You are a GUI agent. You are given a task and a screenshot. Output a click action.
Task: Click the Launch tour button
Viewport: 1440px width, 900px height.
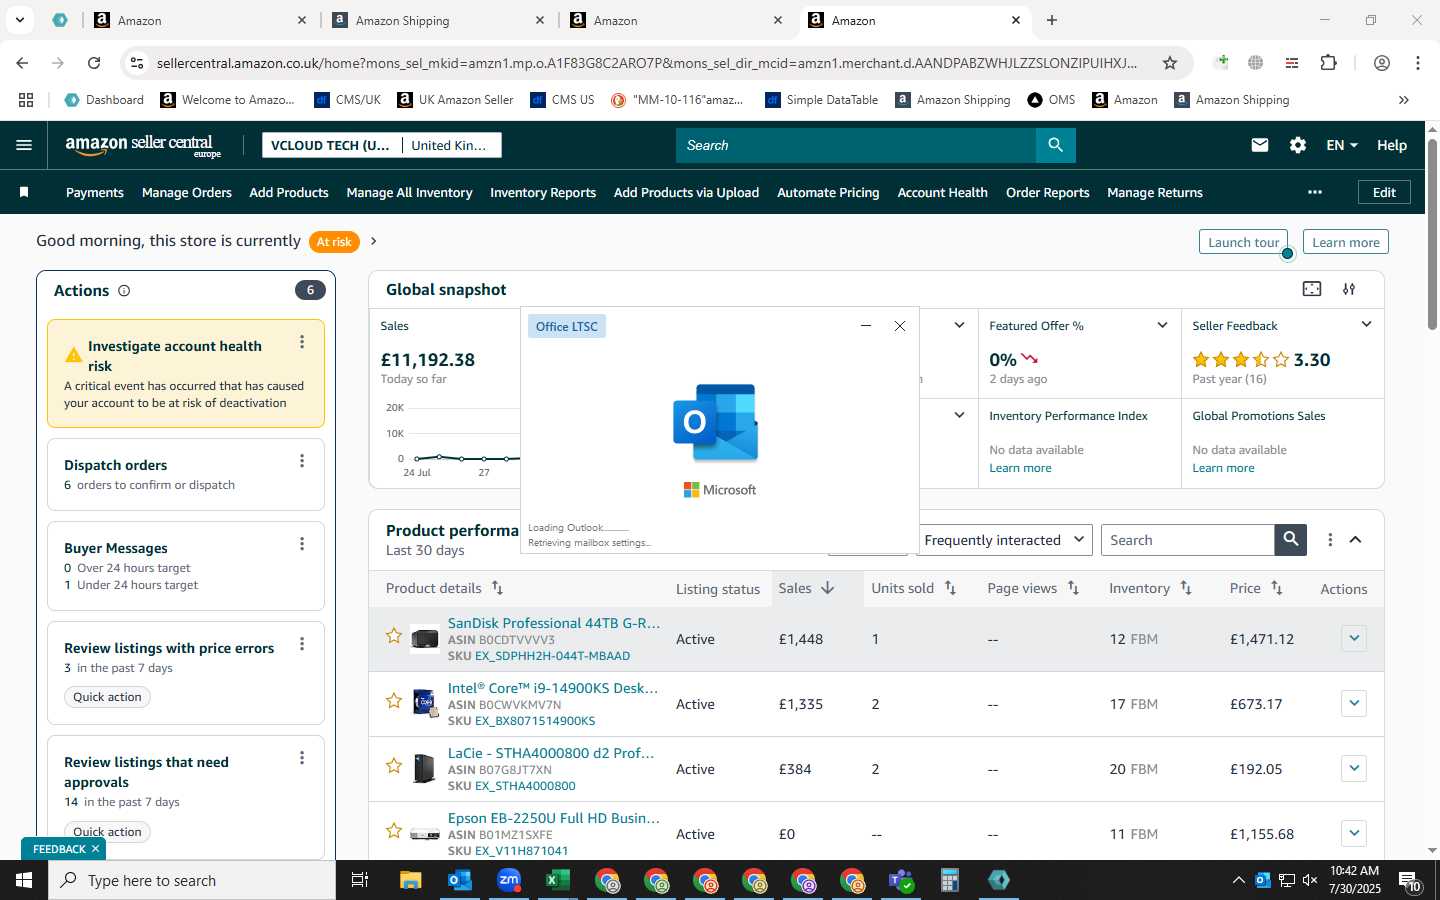click(x=1243, y=242)
